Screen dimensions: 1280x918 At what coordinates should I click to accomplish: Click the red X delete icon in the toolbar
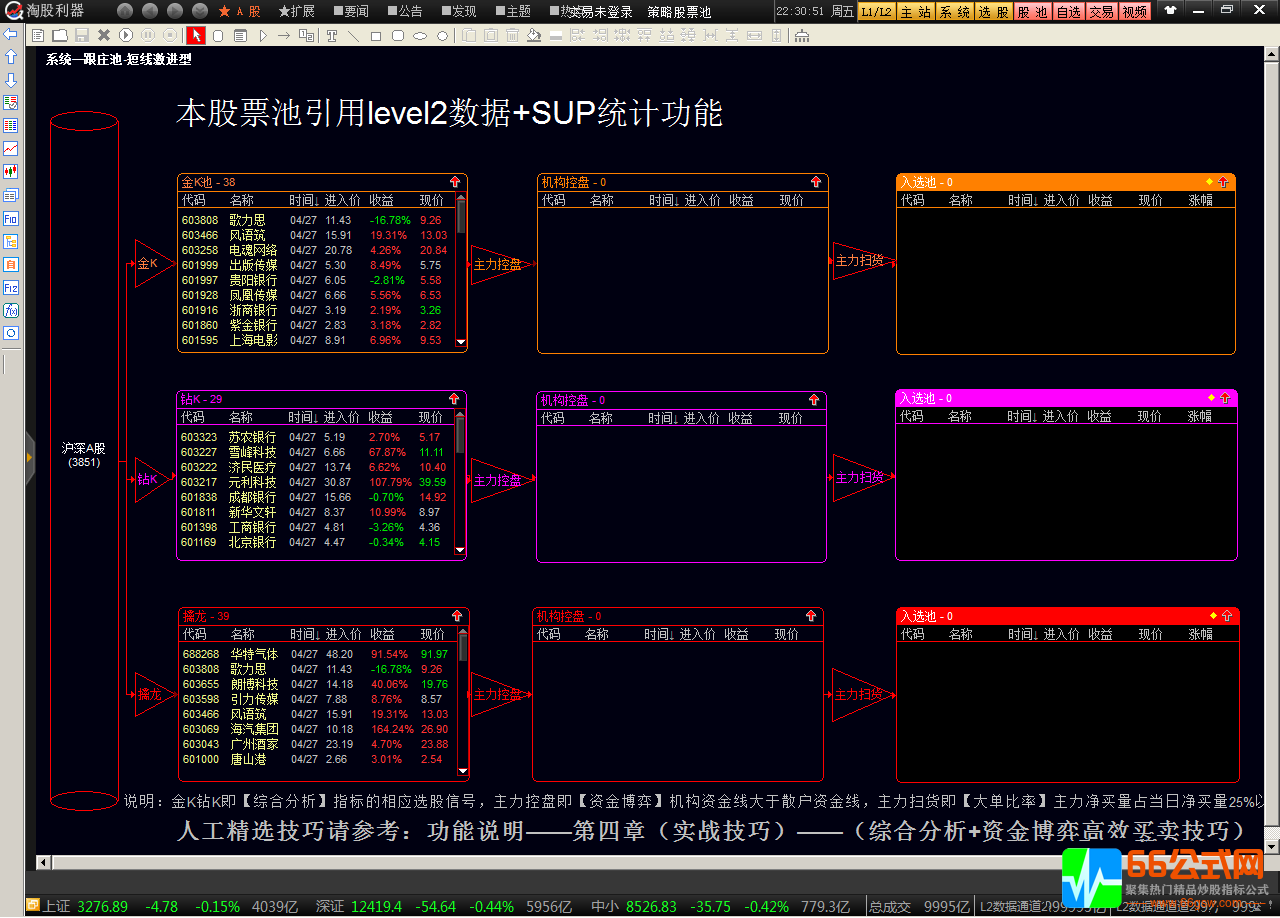tap(103, 35)
